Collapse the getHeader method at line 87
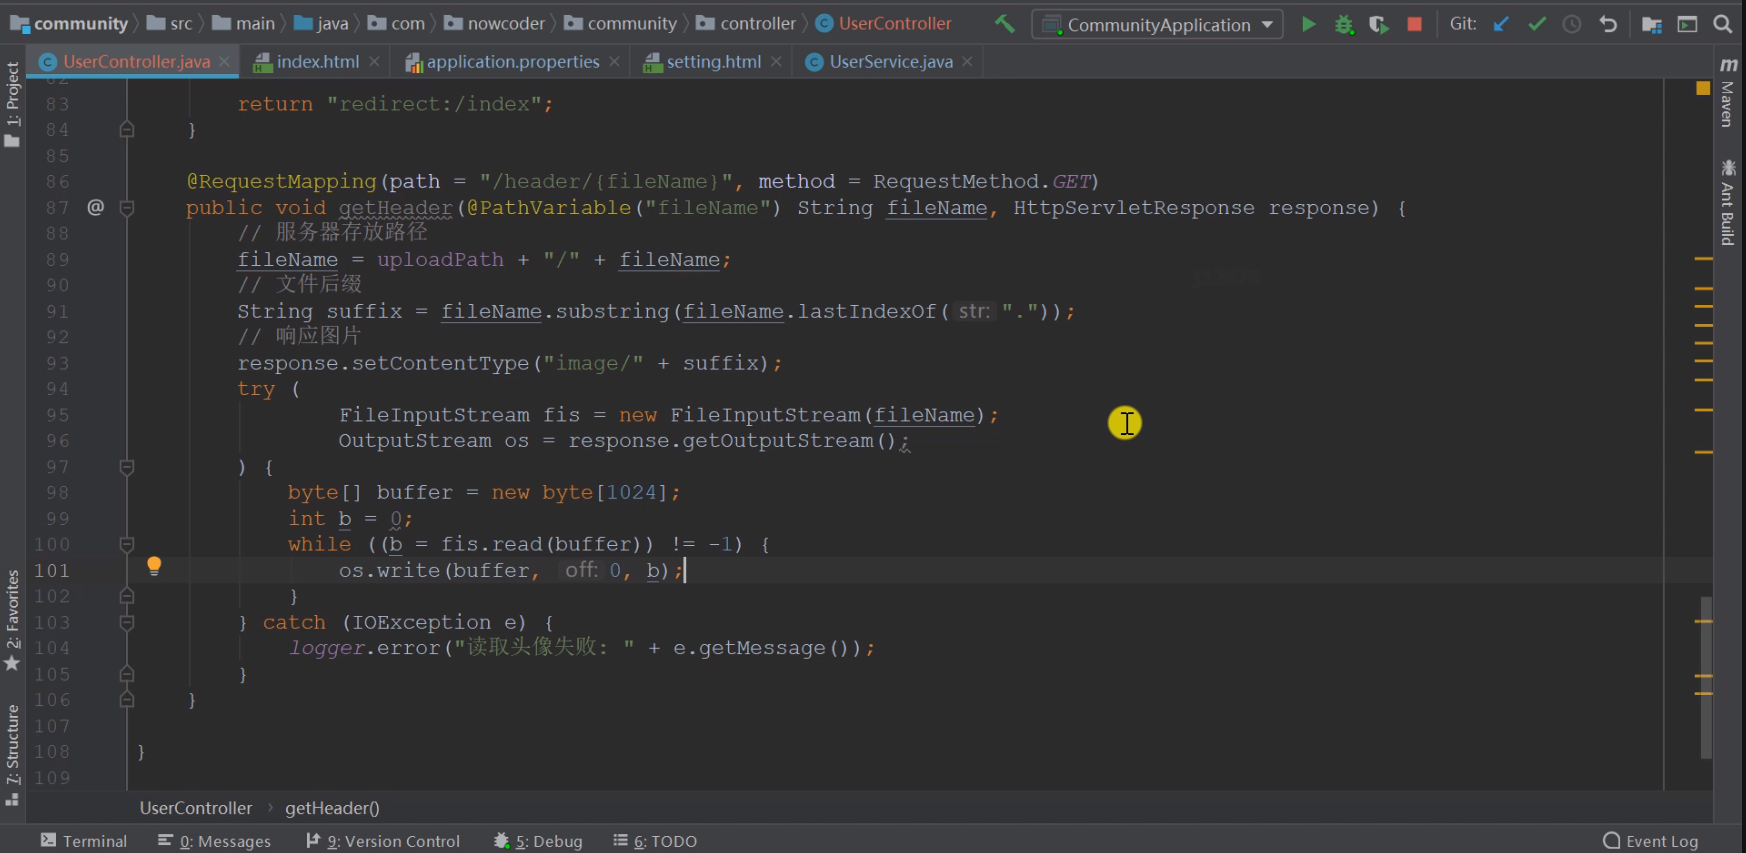Screen dimensions: 1746x853 coord(127,208)
